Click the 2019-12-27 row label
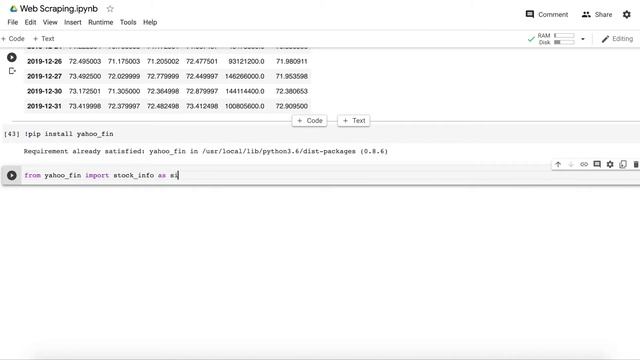The width and height of the screenshot is (640, 360). [x=44, y=76]
